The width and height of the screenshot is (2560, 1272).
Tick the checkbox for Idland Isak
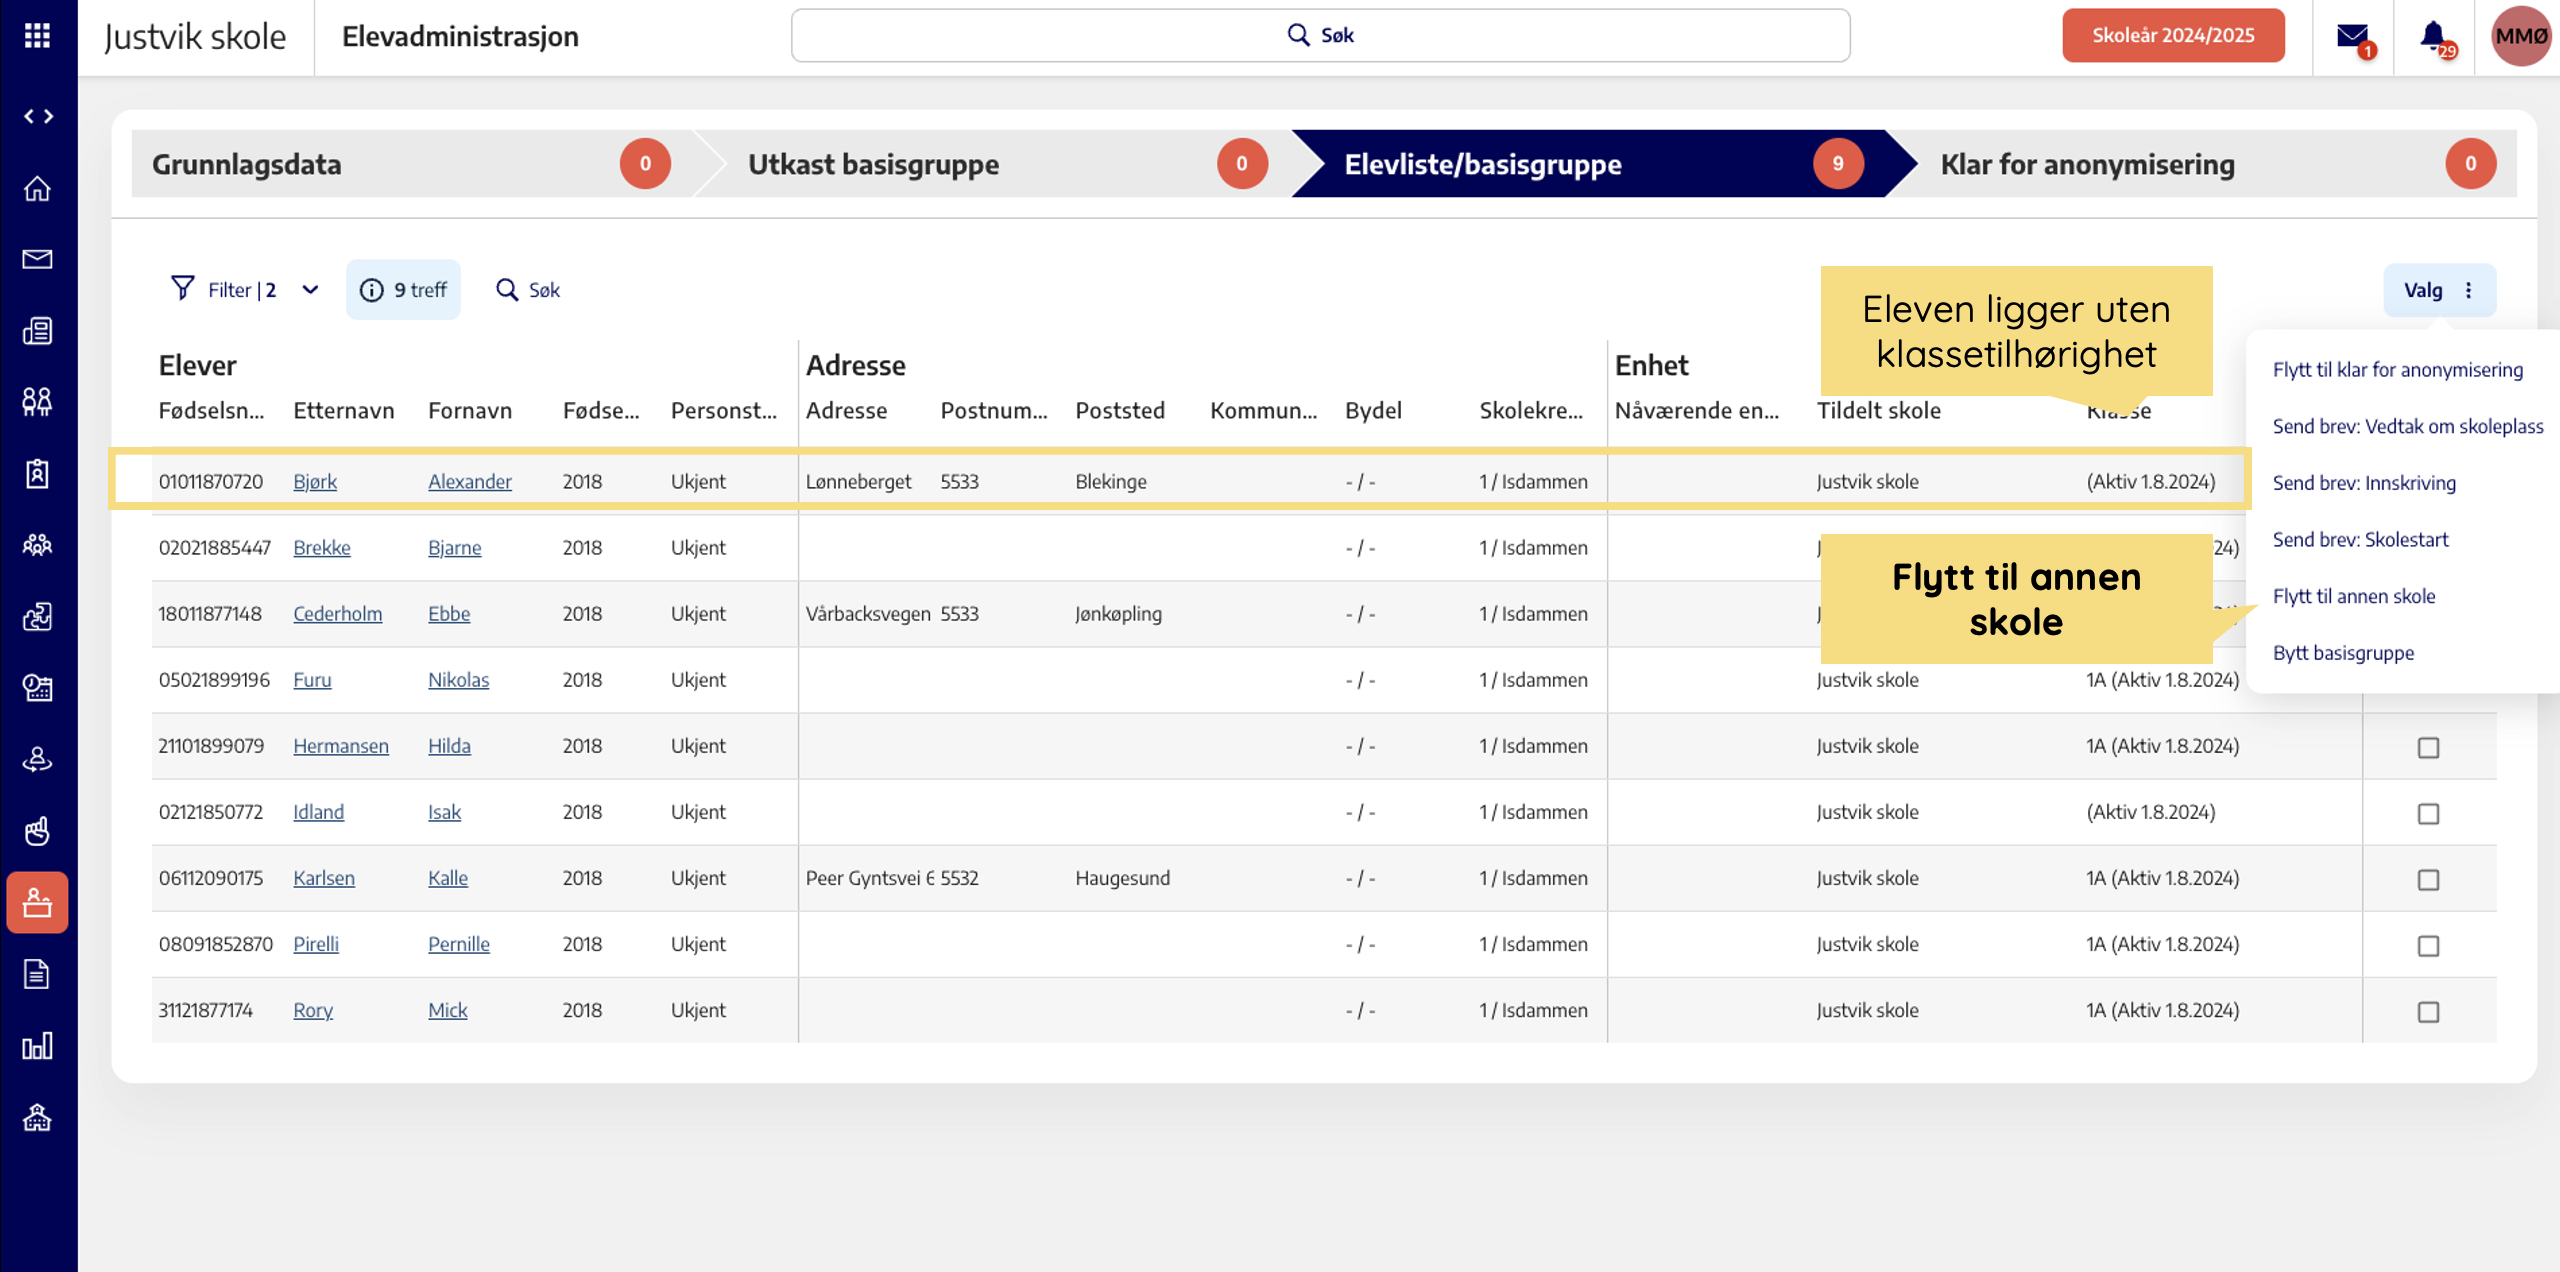pyautogui.click(x=2428, y=813)
